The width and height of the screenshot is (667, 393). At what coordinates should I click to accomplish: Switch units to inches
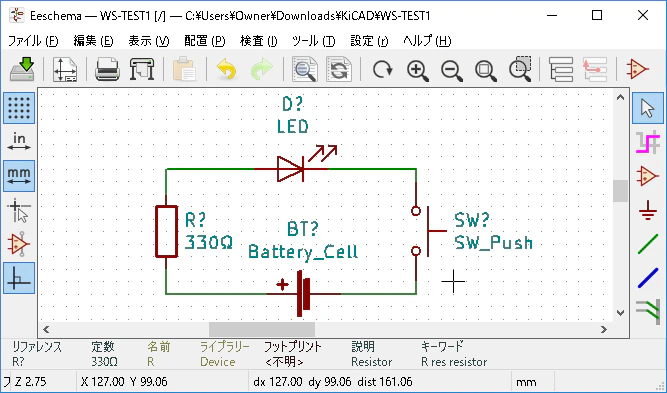pyautogui.click(x=19, y=142)
